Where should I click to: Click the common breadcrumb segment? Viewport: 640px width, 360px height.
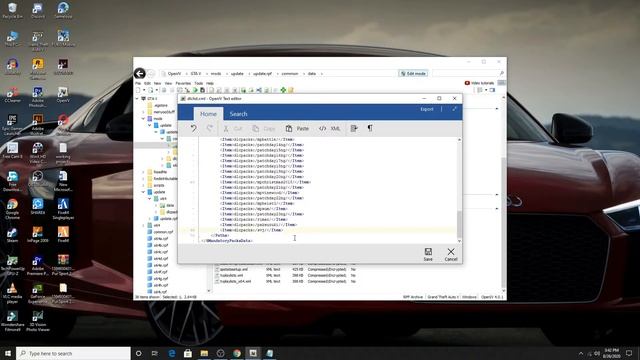click(x=290, y=74)
